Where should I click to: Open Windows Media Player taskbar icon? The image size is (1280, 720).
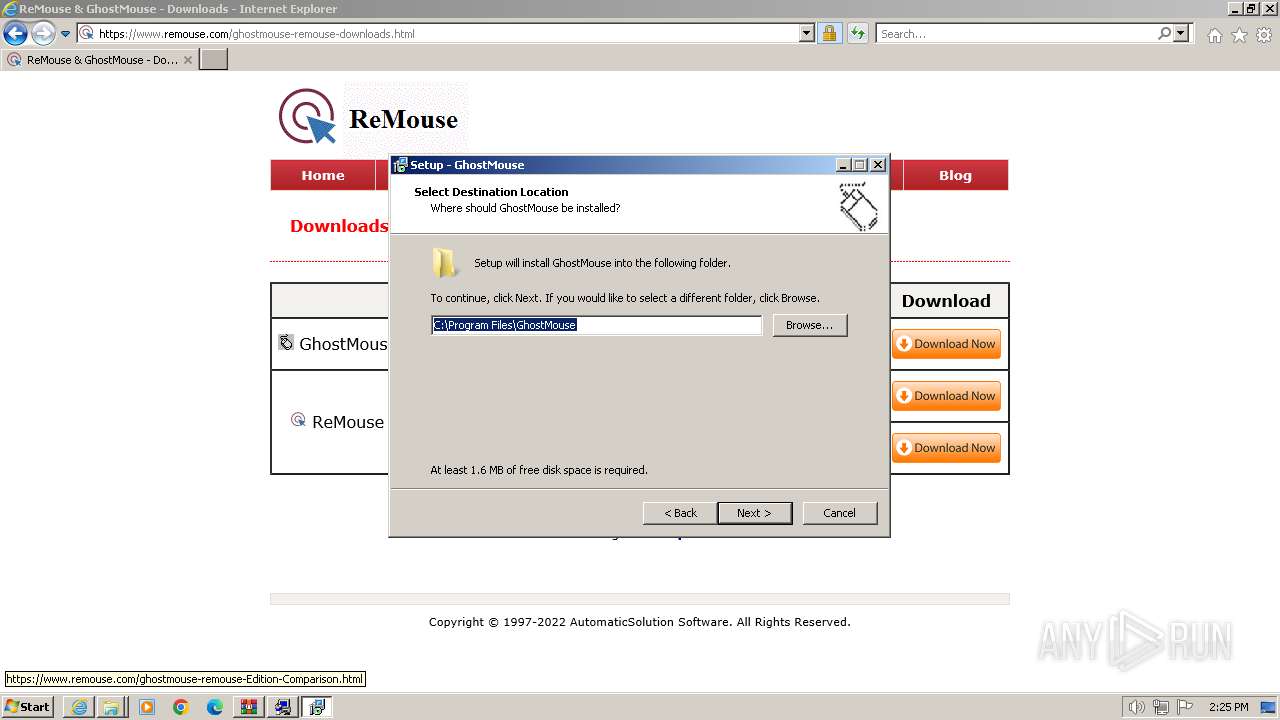coord(147,707)
